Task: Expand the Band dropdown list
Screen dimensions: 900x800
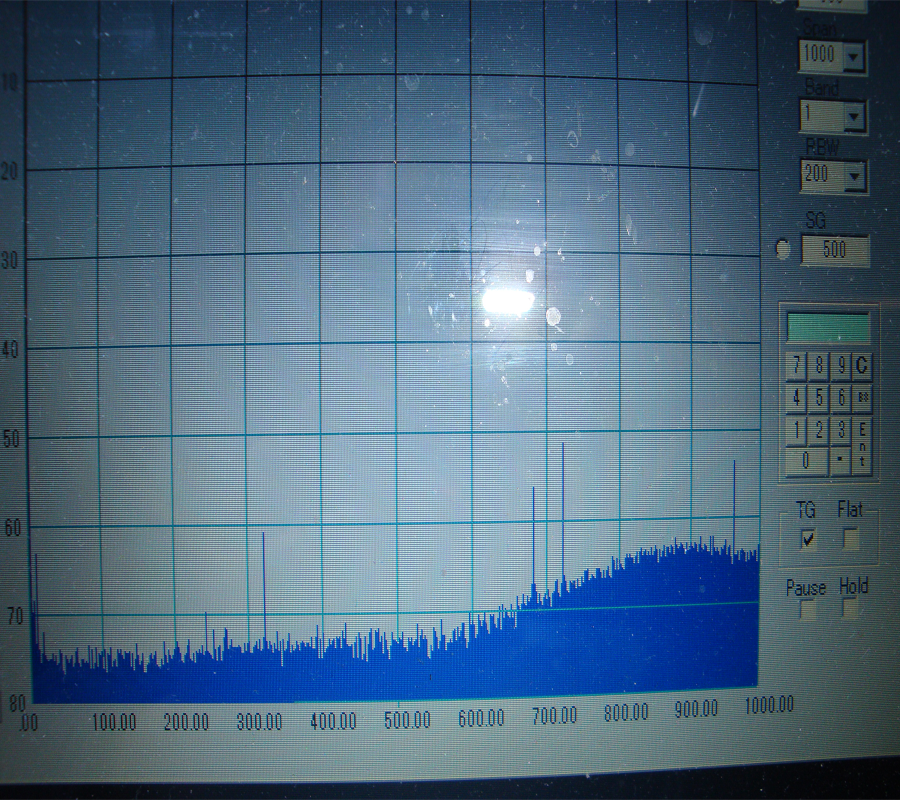Action: [x=853, y=118]
